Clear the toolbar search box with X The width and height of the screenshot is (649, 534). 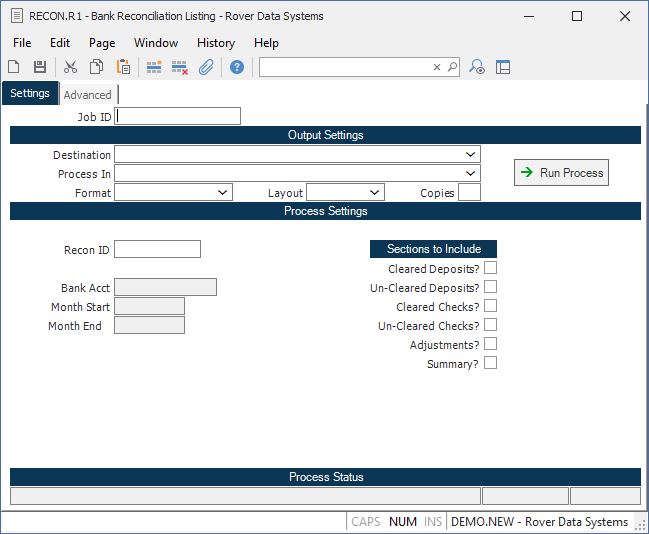(437, 67)
